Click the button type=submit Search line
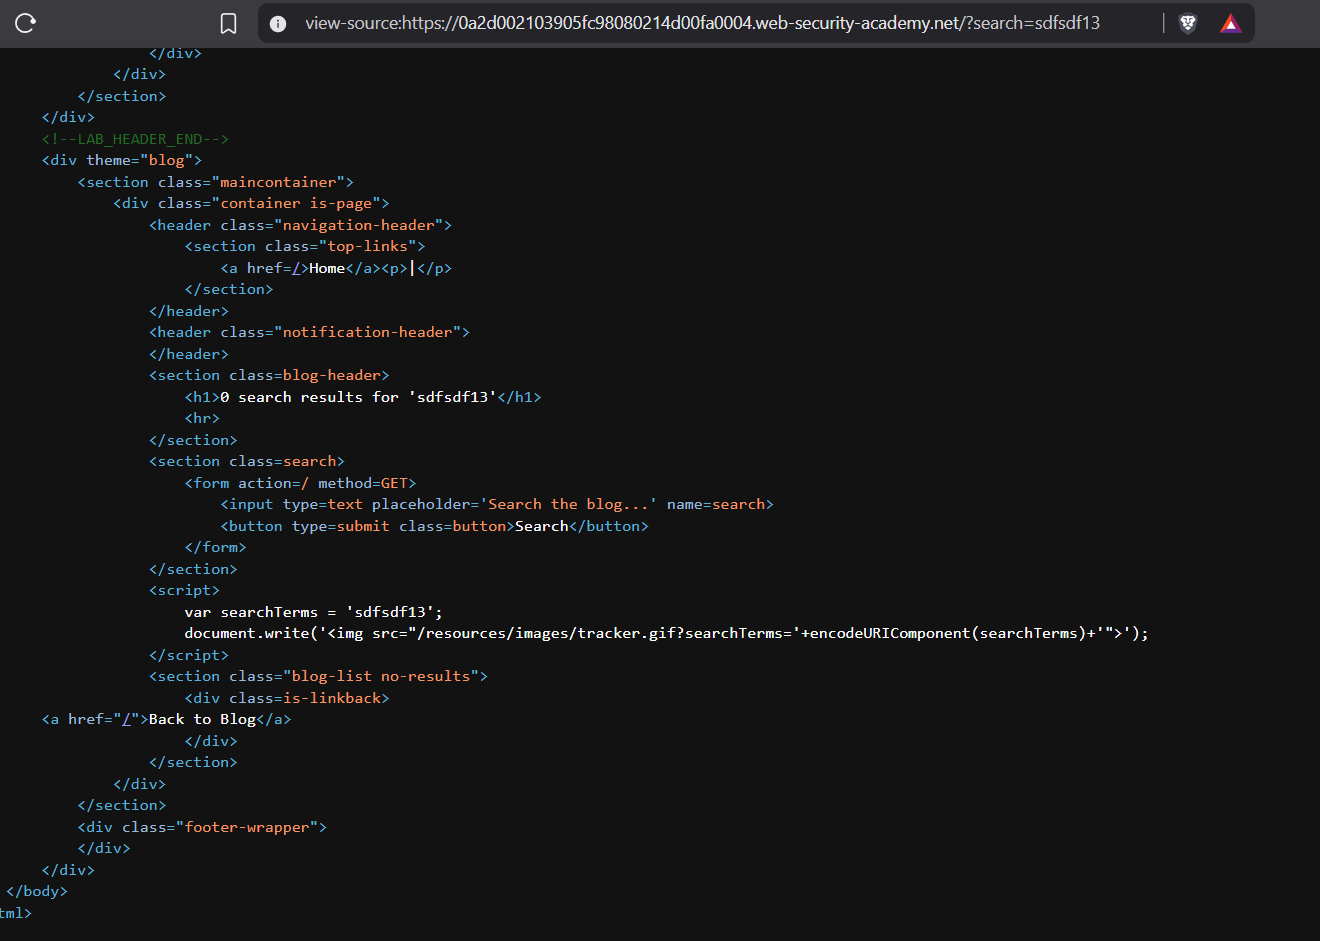Viewport: 1320px width, 941px height. [434, 526]
